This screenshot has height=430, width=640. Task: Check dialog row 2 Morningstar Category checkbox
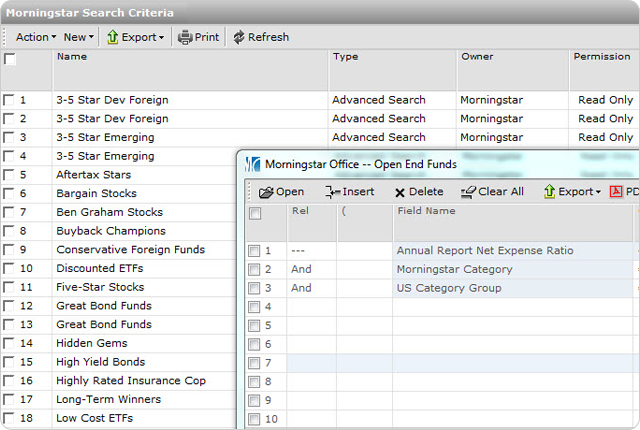254,269
